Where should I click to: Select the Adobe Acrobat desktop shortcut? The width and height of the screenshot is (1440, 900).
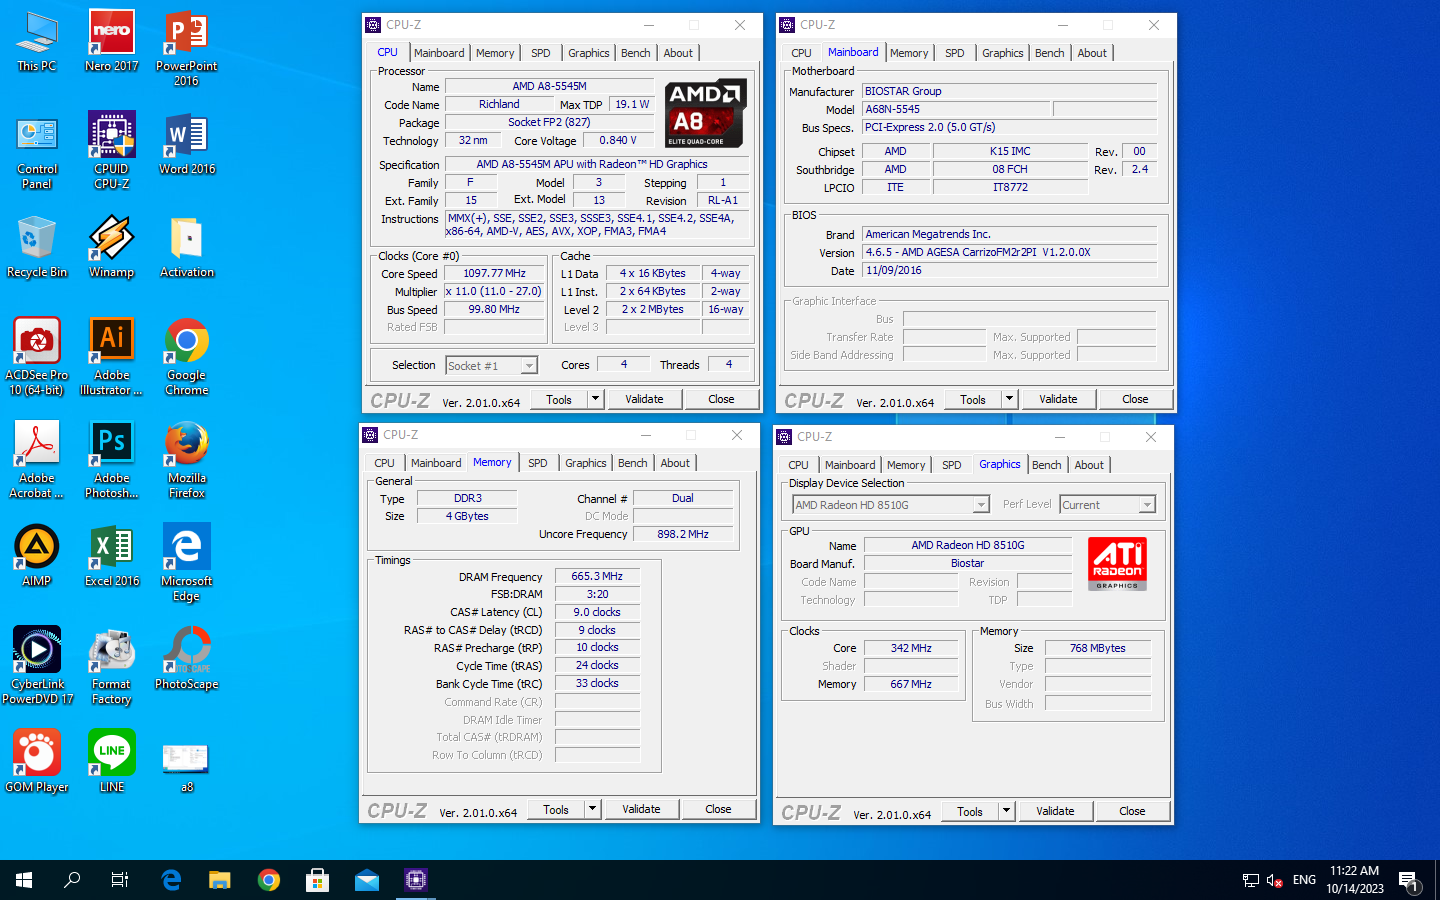(x=37, y=460)
